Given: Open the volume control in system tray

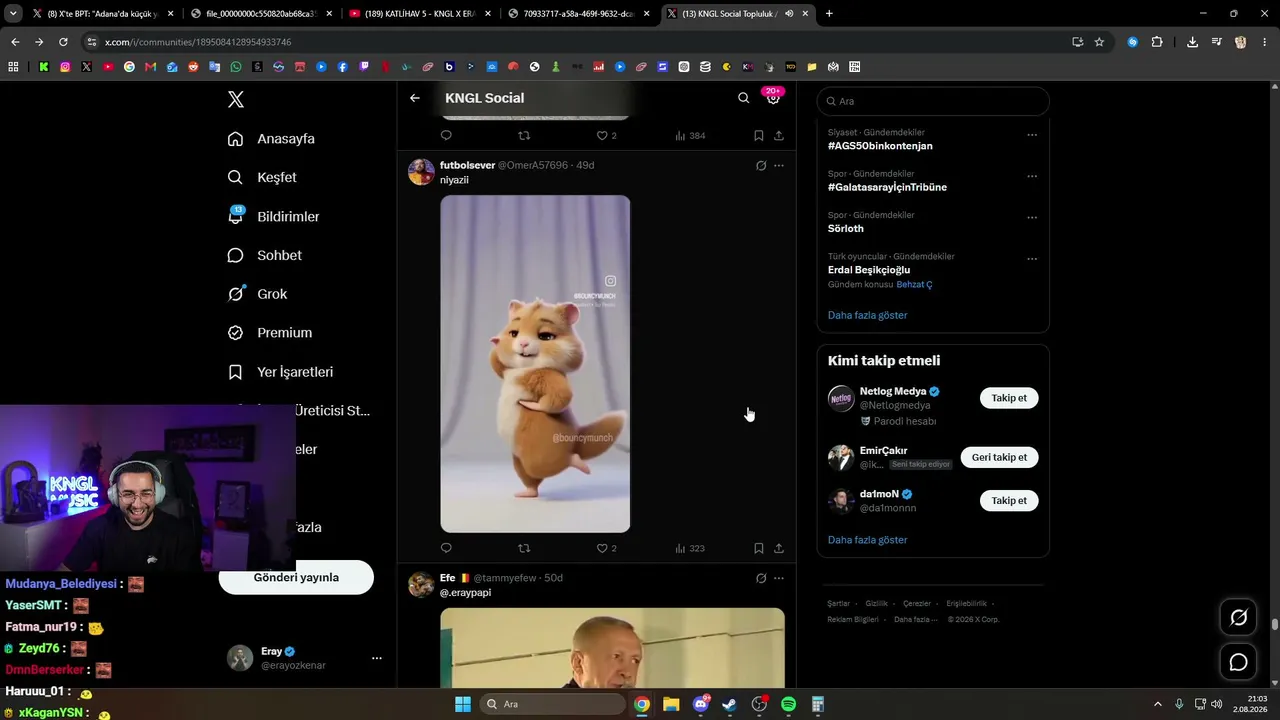Looking at the screenshot, I should tap(1217, 704).
